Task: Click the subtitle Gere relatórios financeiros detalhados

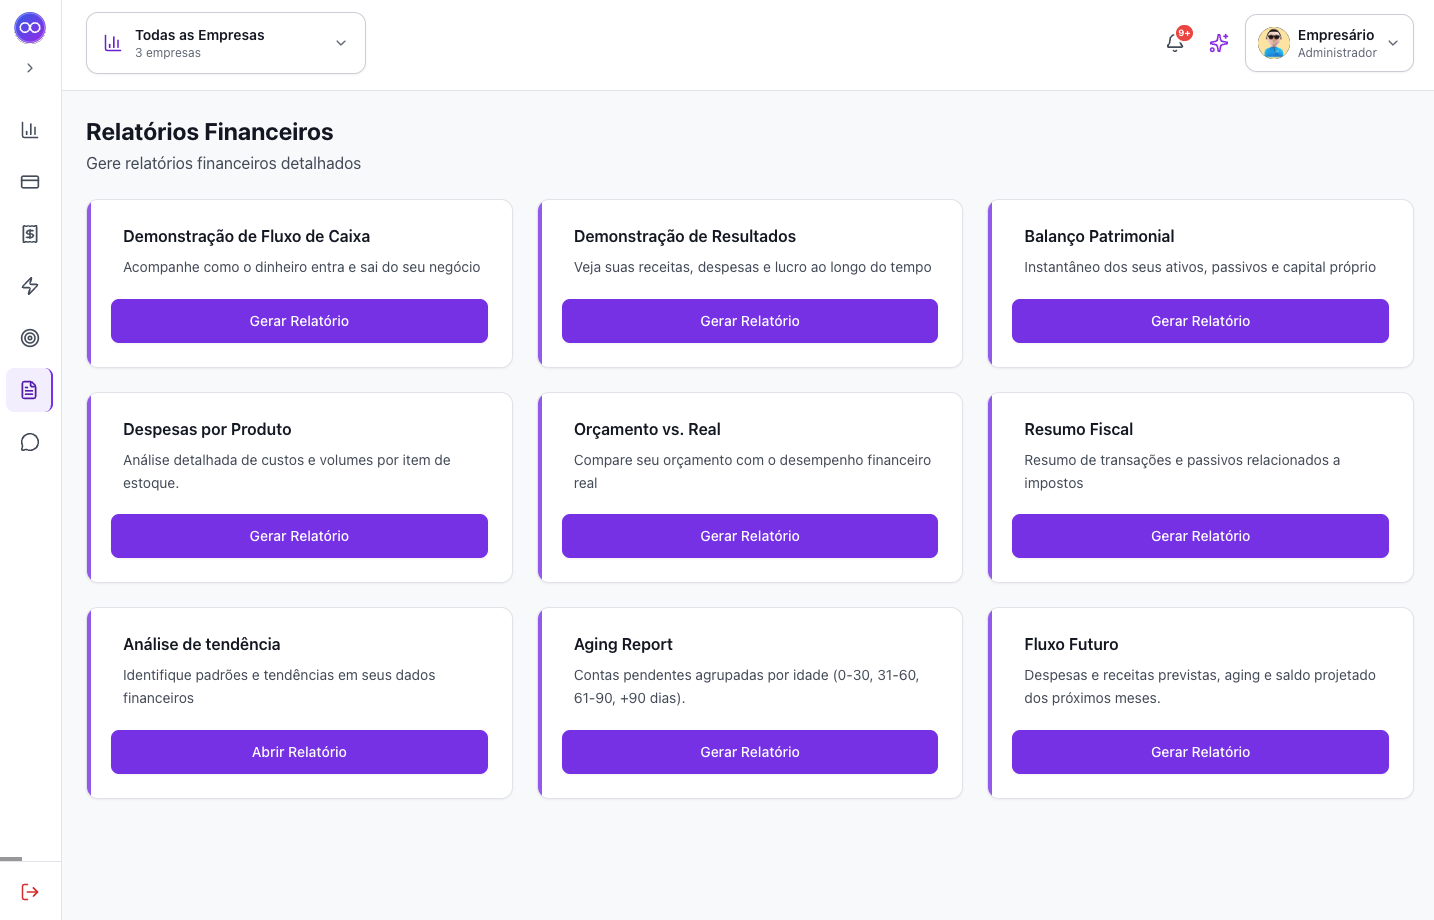Action: pyautogui.click(x=224, y=163)
